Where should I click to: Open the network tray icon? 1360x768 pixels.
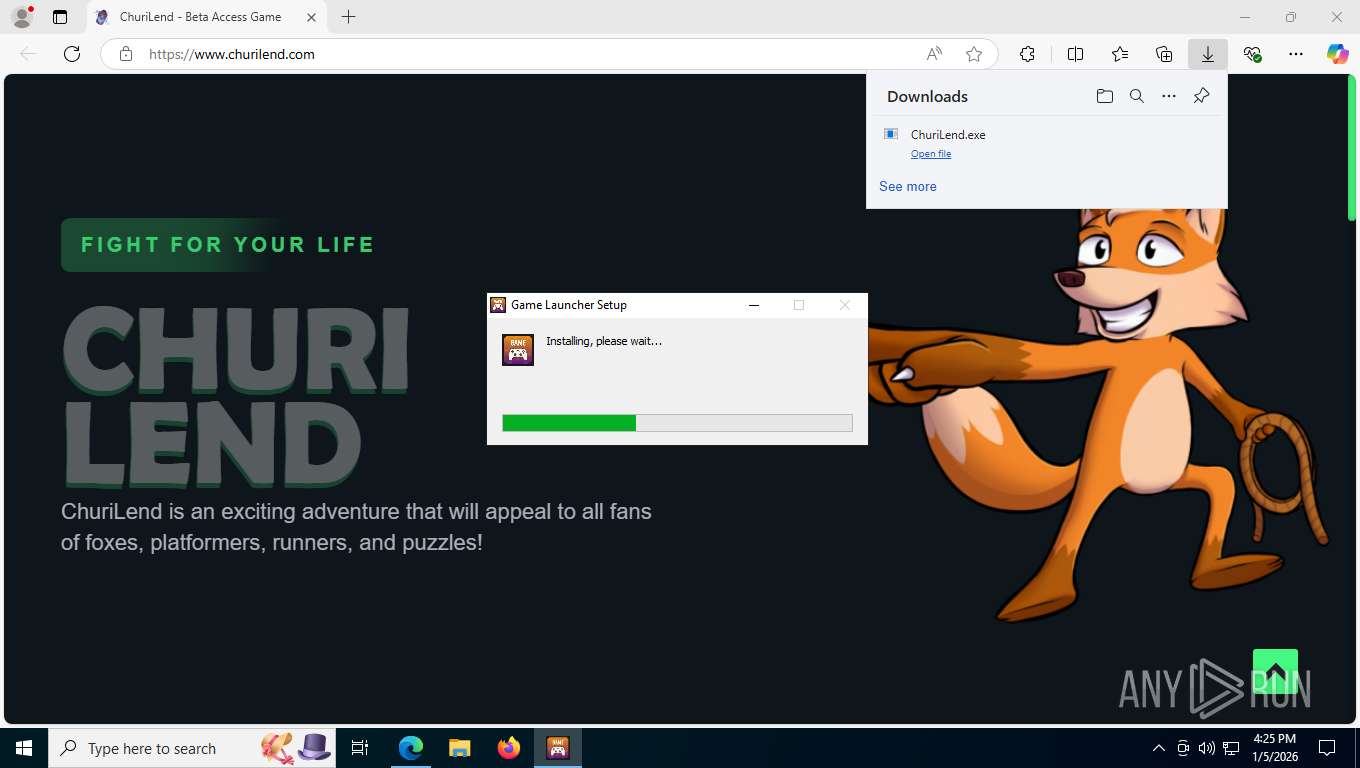tap(1231, 748)
